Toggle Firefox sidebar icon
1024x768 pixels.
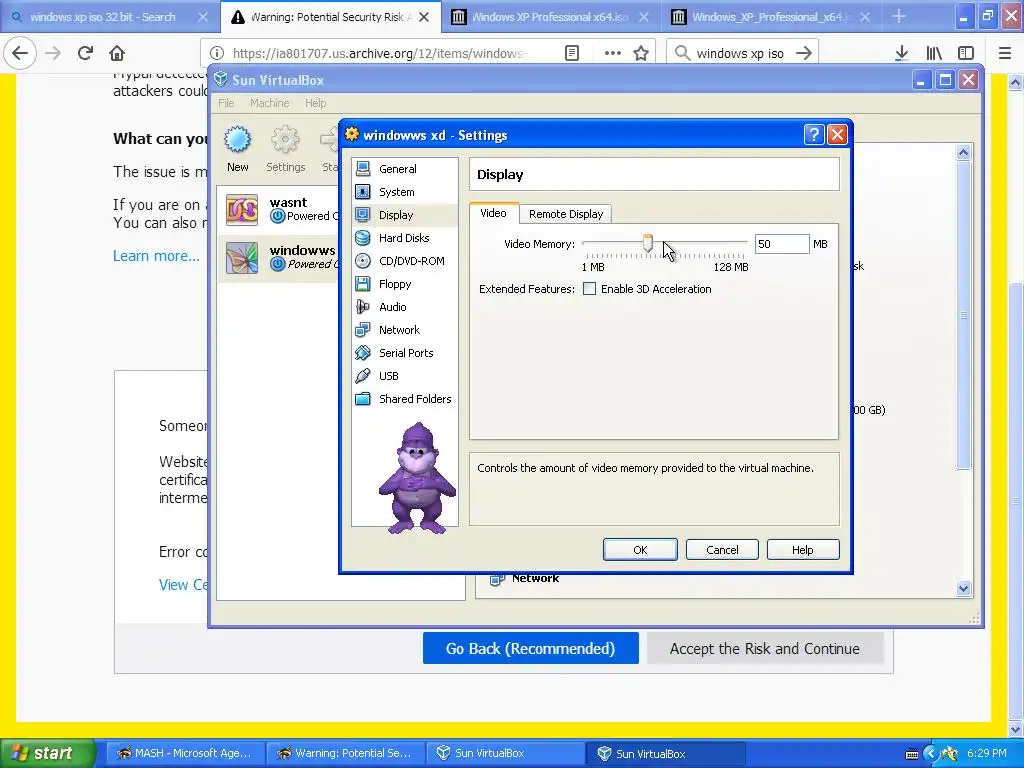[966, 53]
